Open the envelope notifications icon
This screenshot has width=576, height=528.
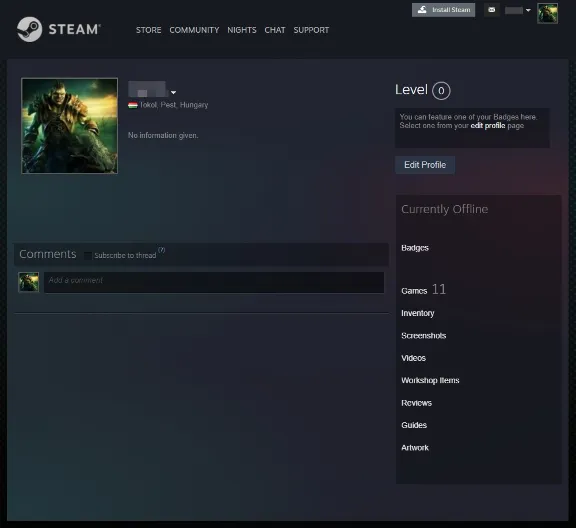point(492,10)
